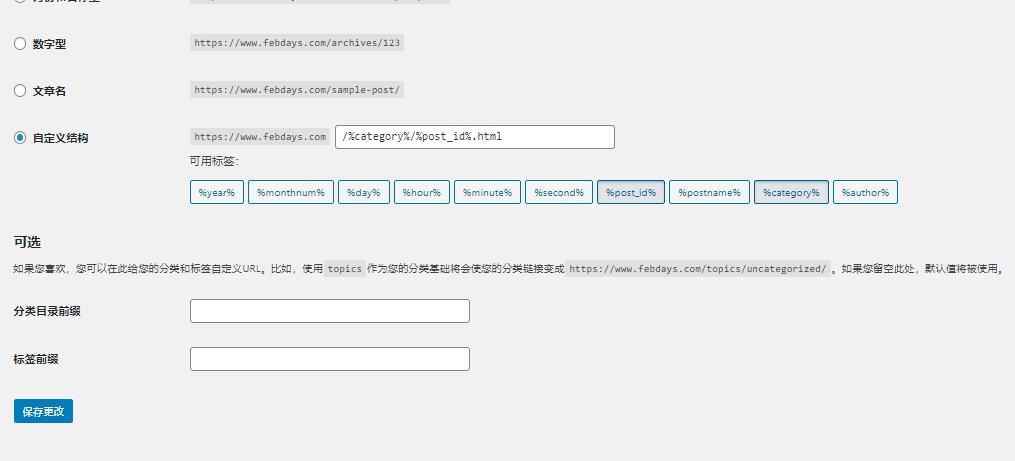This screenshot has width=1015, height=461.
Task: Select the 数字型 permalink radio button
Action: 20,44
